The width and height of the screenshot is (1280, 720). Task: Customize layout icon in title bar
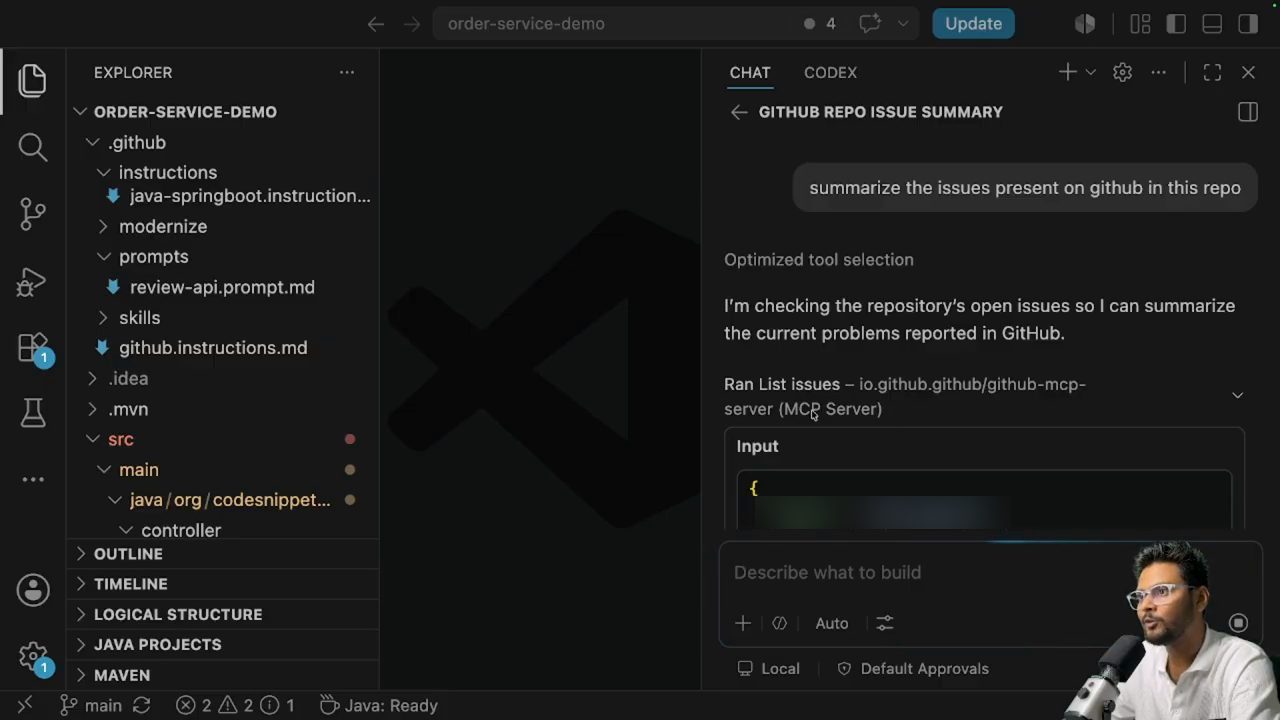click(x=1140, y=24)
